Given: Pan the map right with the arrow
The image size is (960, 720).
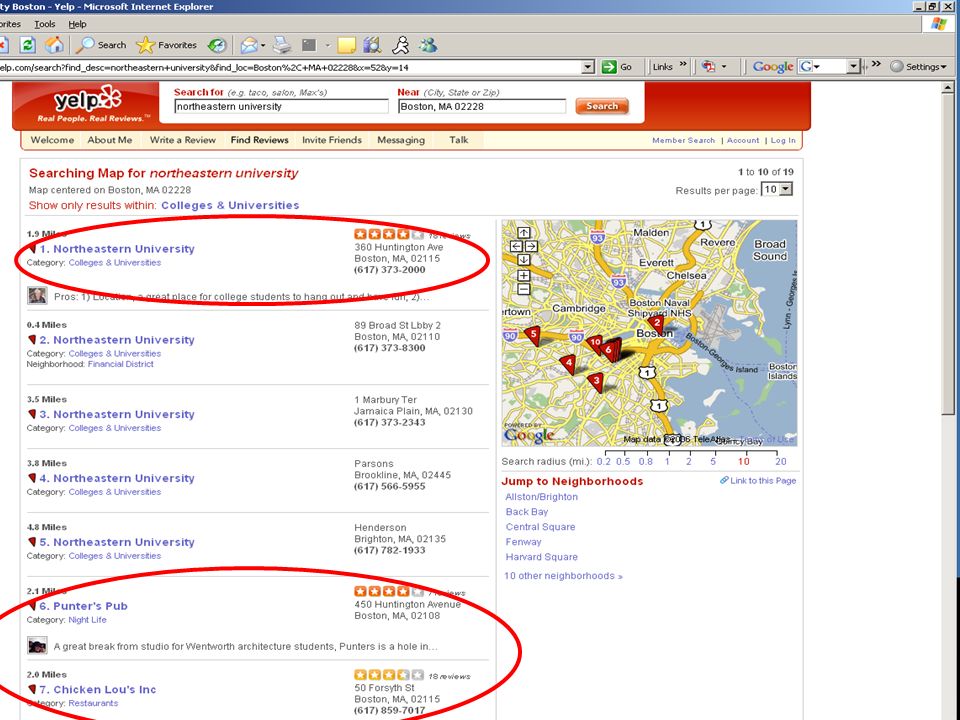Looking at the screenshot, I should click(531, 246).
